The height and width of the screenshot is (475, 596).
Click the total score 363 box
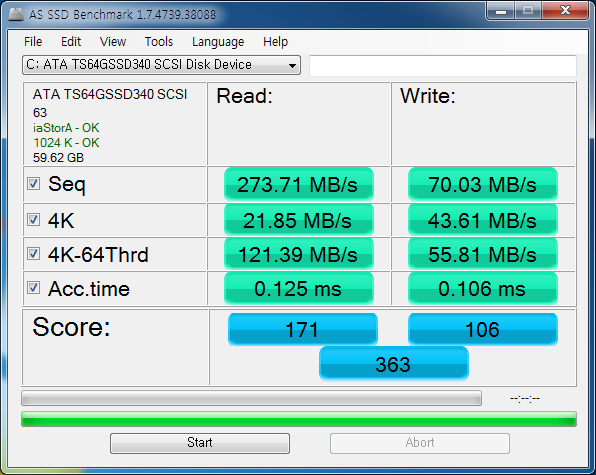[394, 364]
